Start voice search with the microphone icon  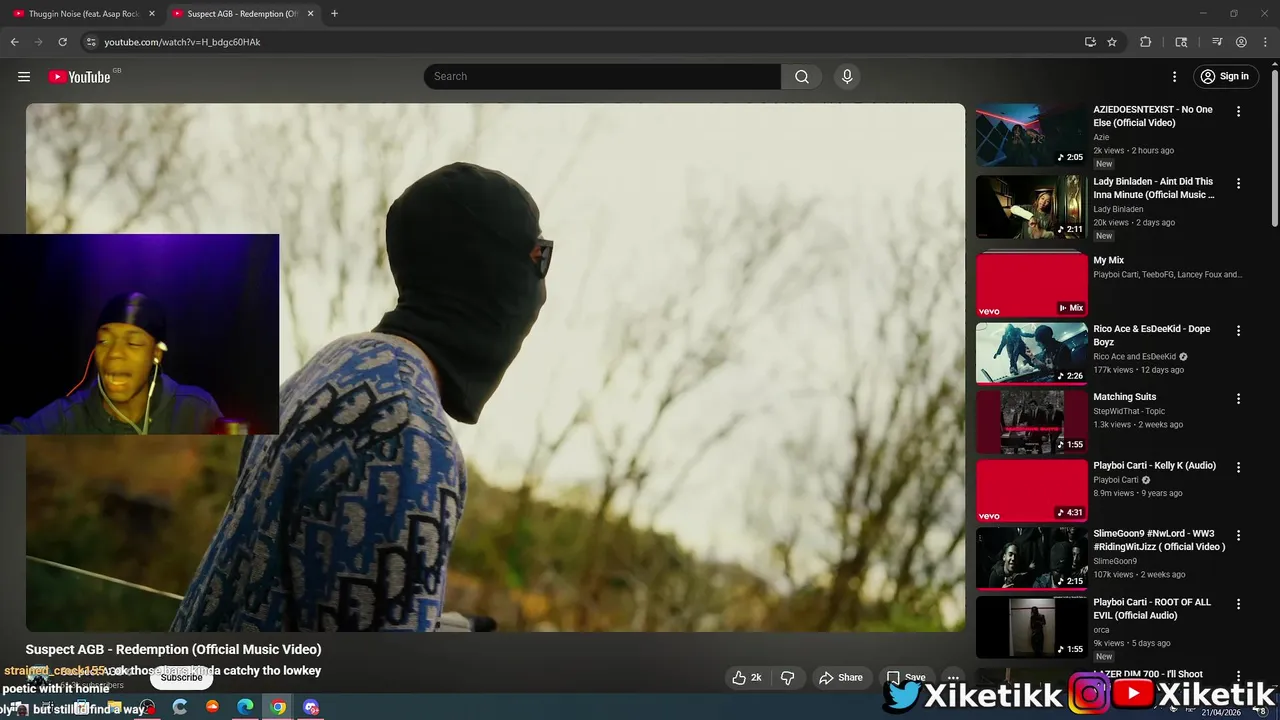(x=847, y=77)
